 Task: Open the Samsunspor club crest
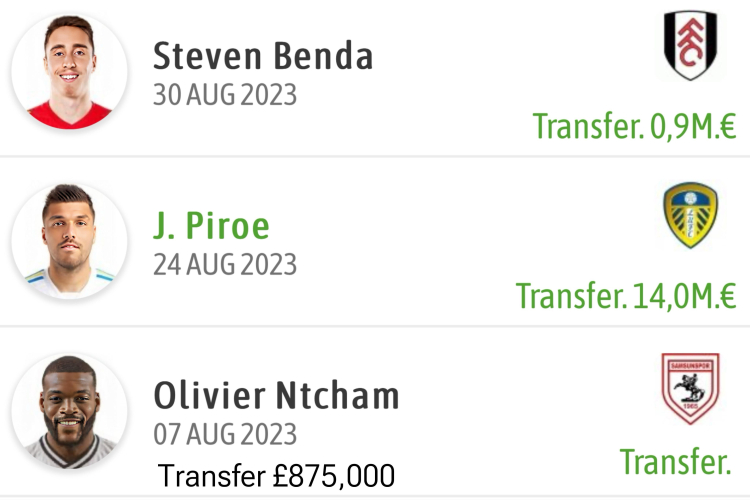[x=689, y=388]
